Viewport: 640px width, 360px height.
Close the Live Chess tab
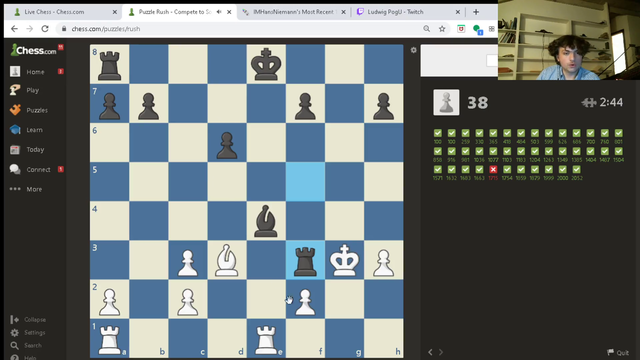pyautogui.click(x=115, y=12)
